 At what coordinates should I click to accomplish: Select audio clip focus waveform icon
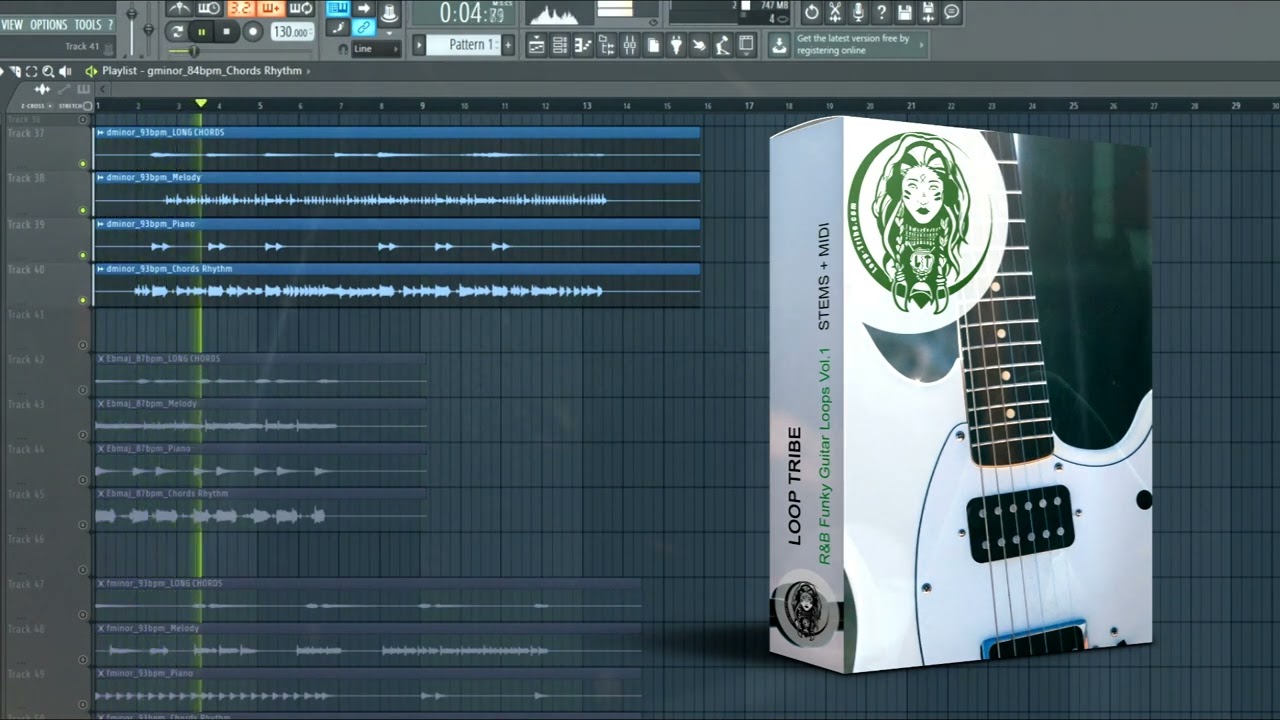[x=42, y=89]
